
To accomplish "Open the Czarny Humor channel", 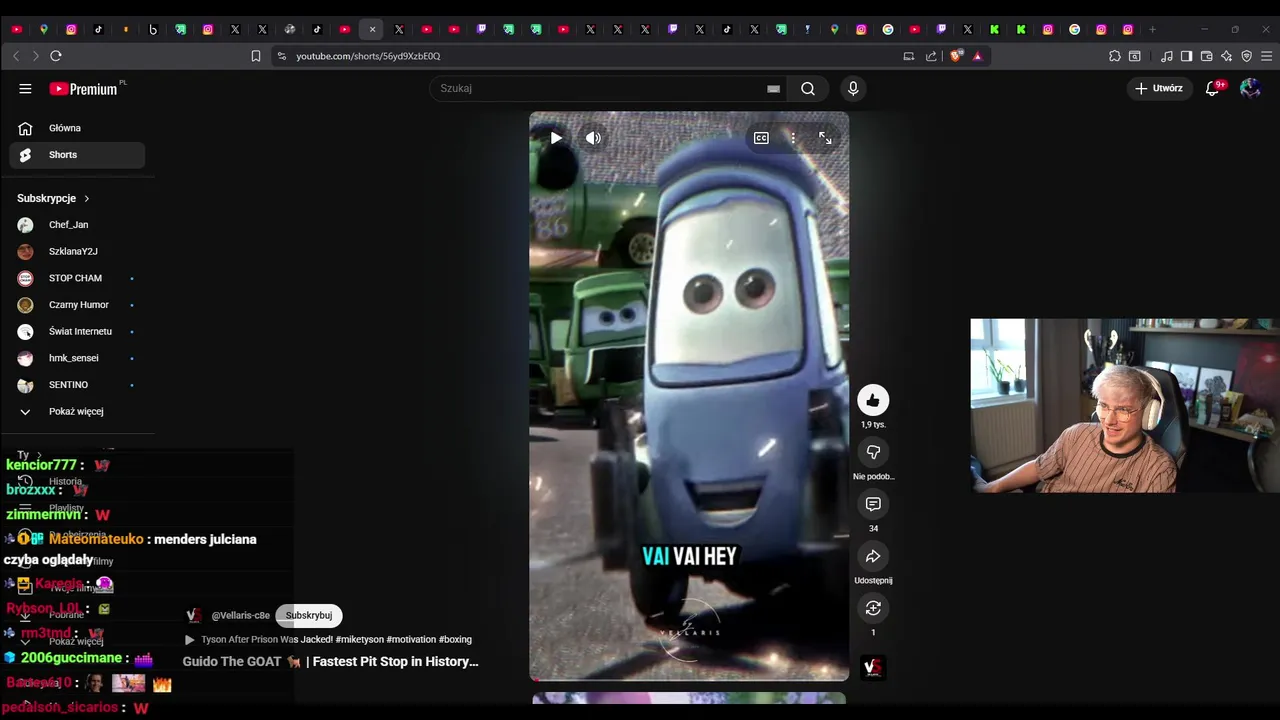I will [x=77, y=305].
